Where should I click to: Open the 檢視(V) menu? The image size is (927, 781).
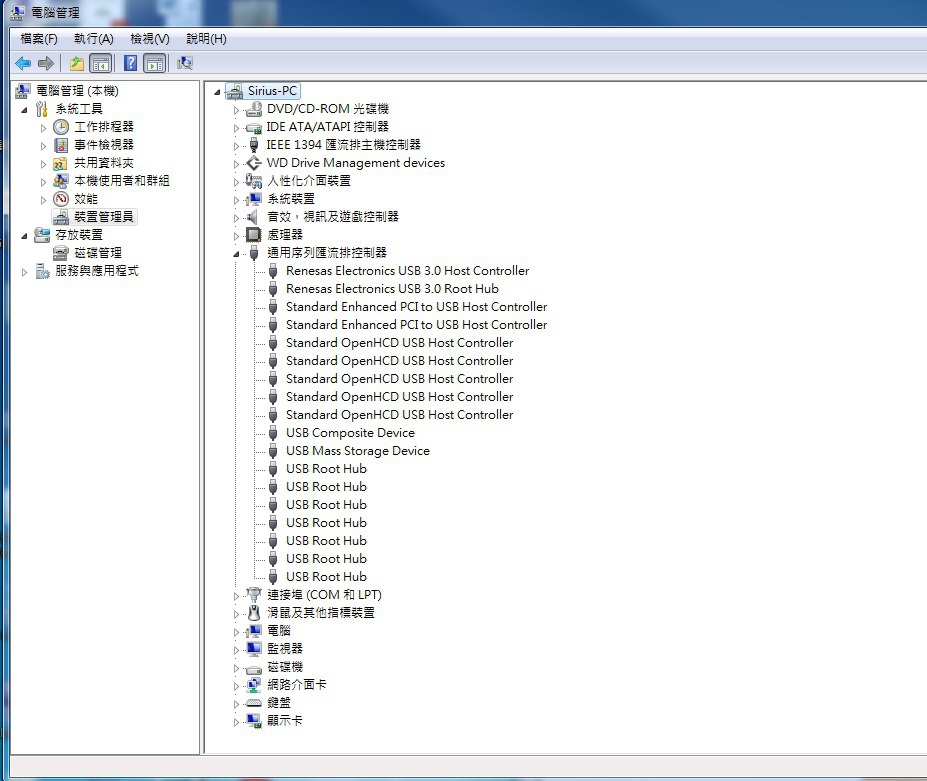tap(150, 39)
